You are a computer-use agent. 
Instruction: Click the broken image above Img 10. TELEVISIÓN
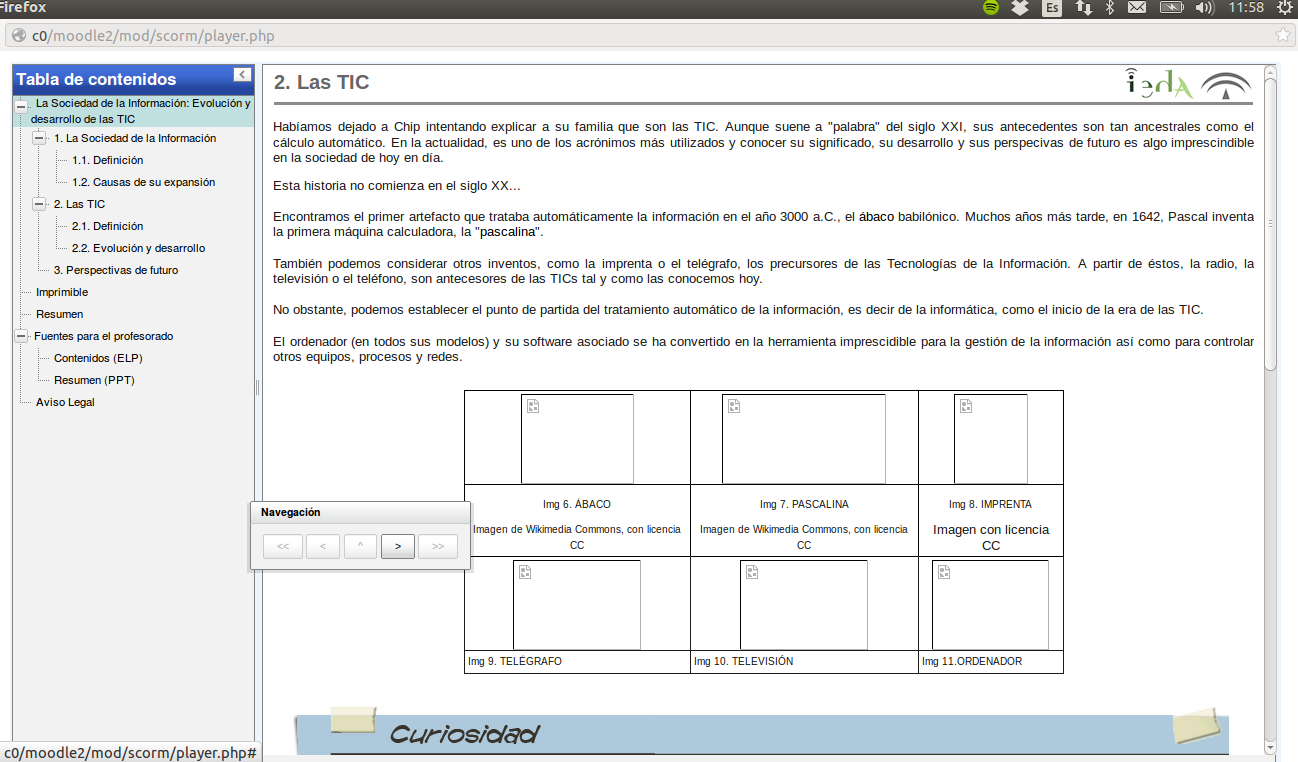(804, 605)
